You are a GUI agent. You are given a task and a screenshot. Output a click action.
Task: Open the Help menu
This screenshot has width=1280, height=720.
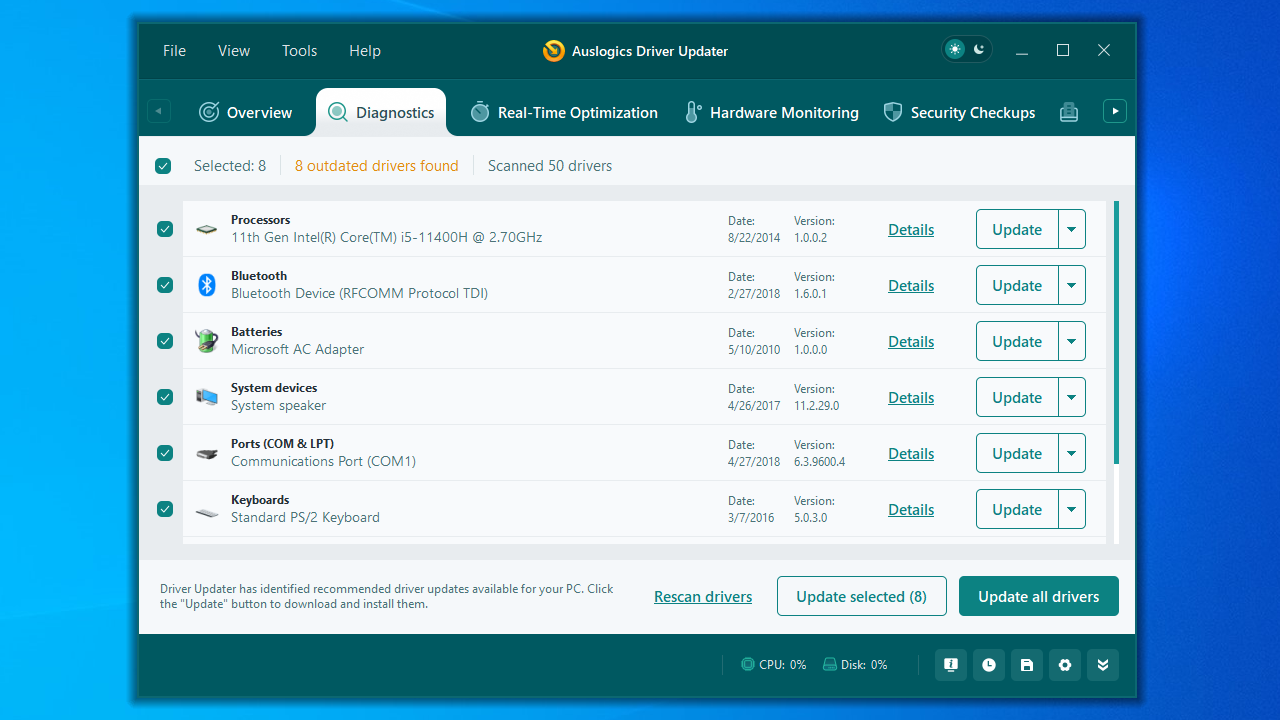click(x=365, y=51)
